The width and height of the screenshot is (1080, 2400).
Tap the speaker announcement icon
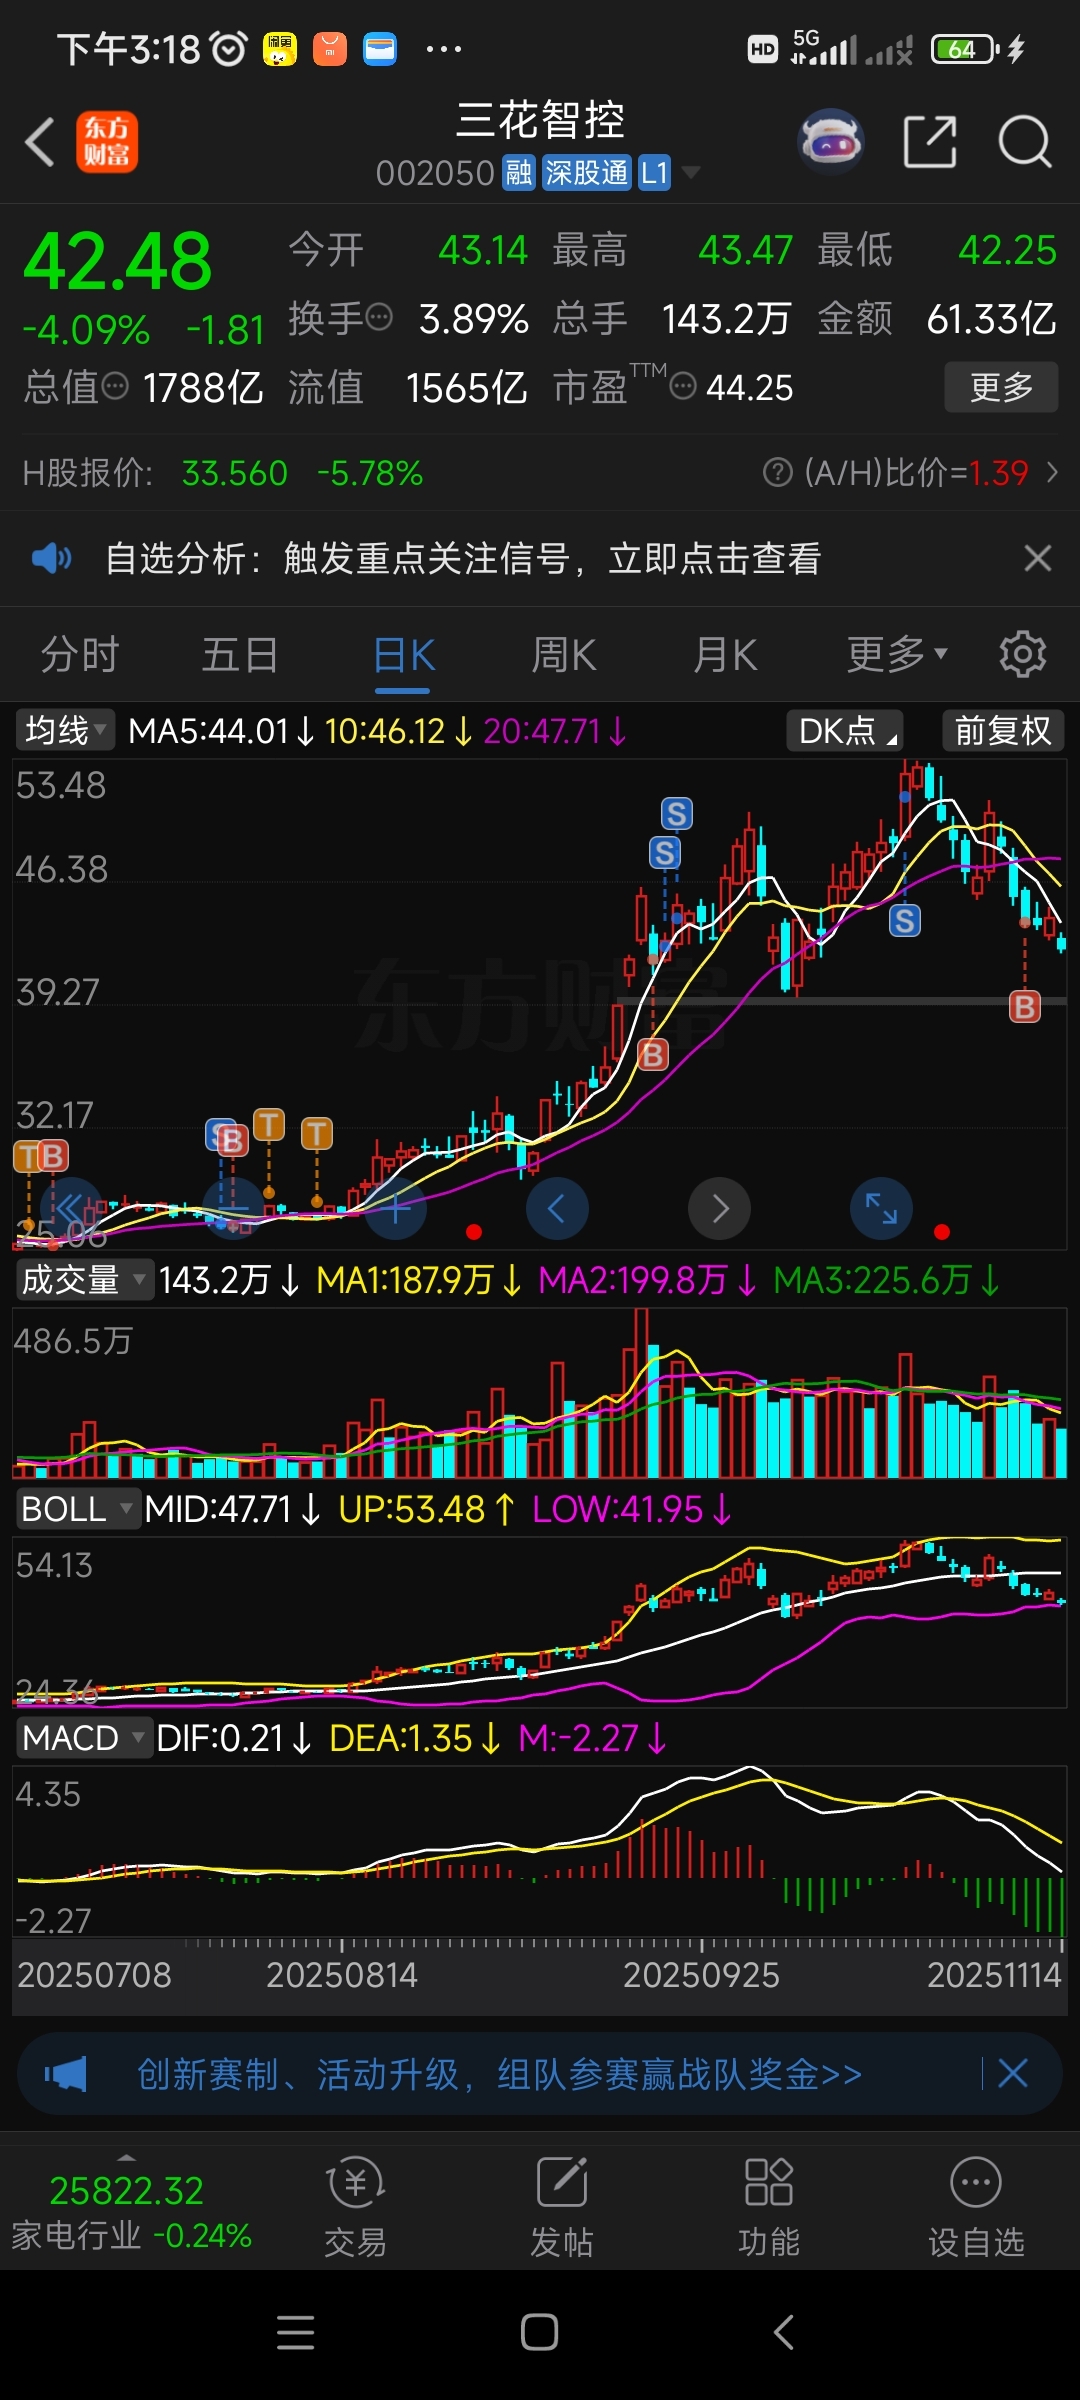51,558
